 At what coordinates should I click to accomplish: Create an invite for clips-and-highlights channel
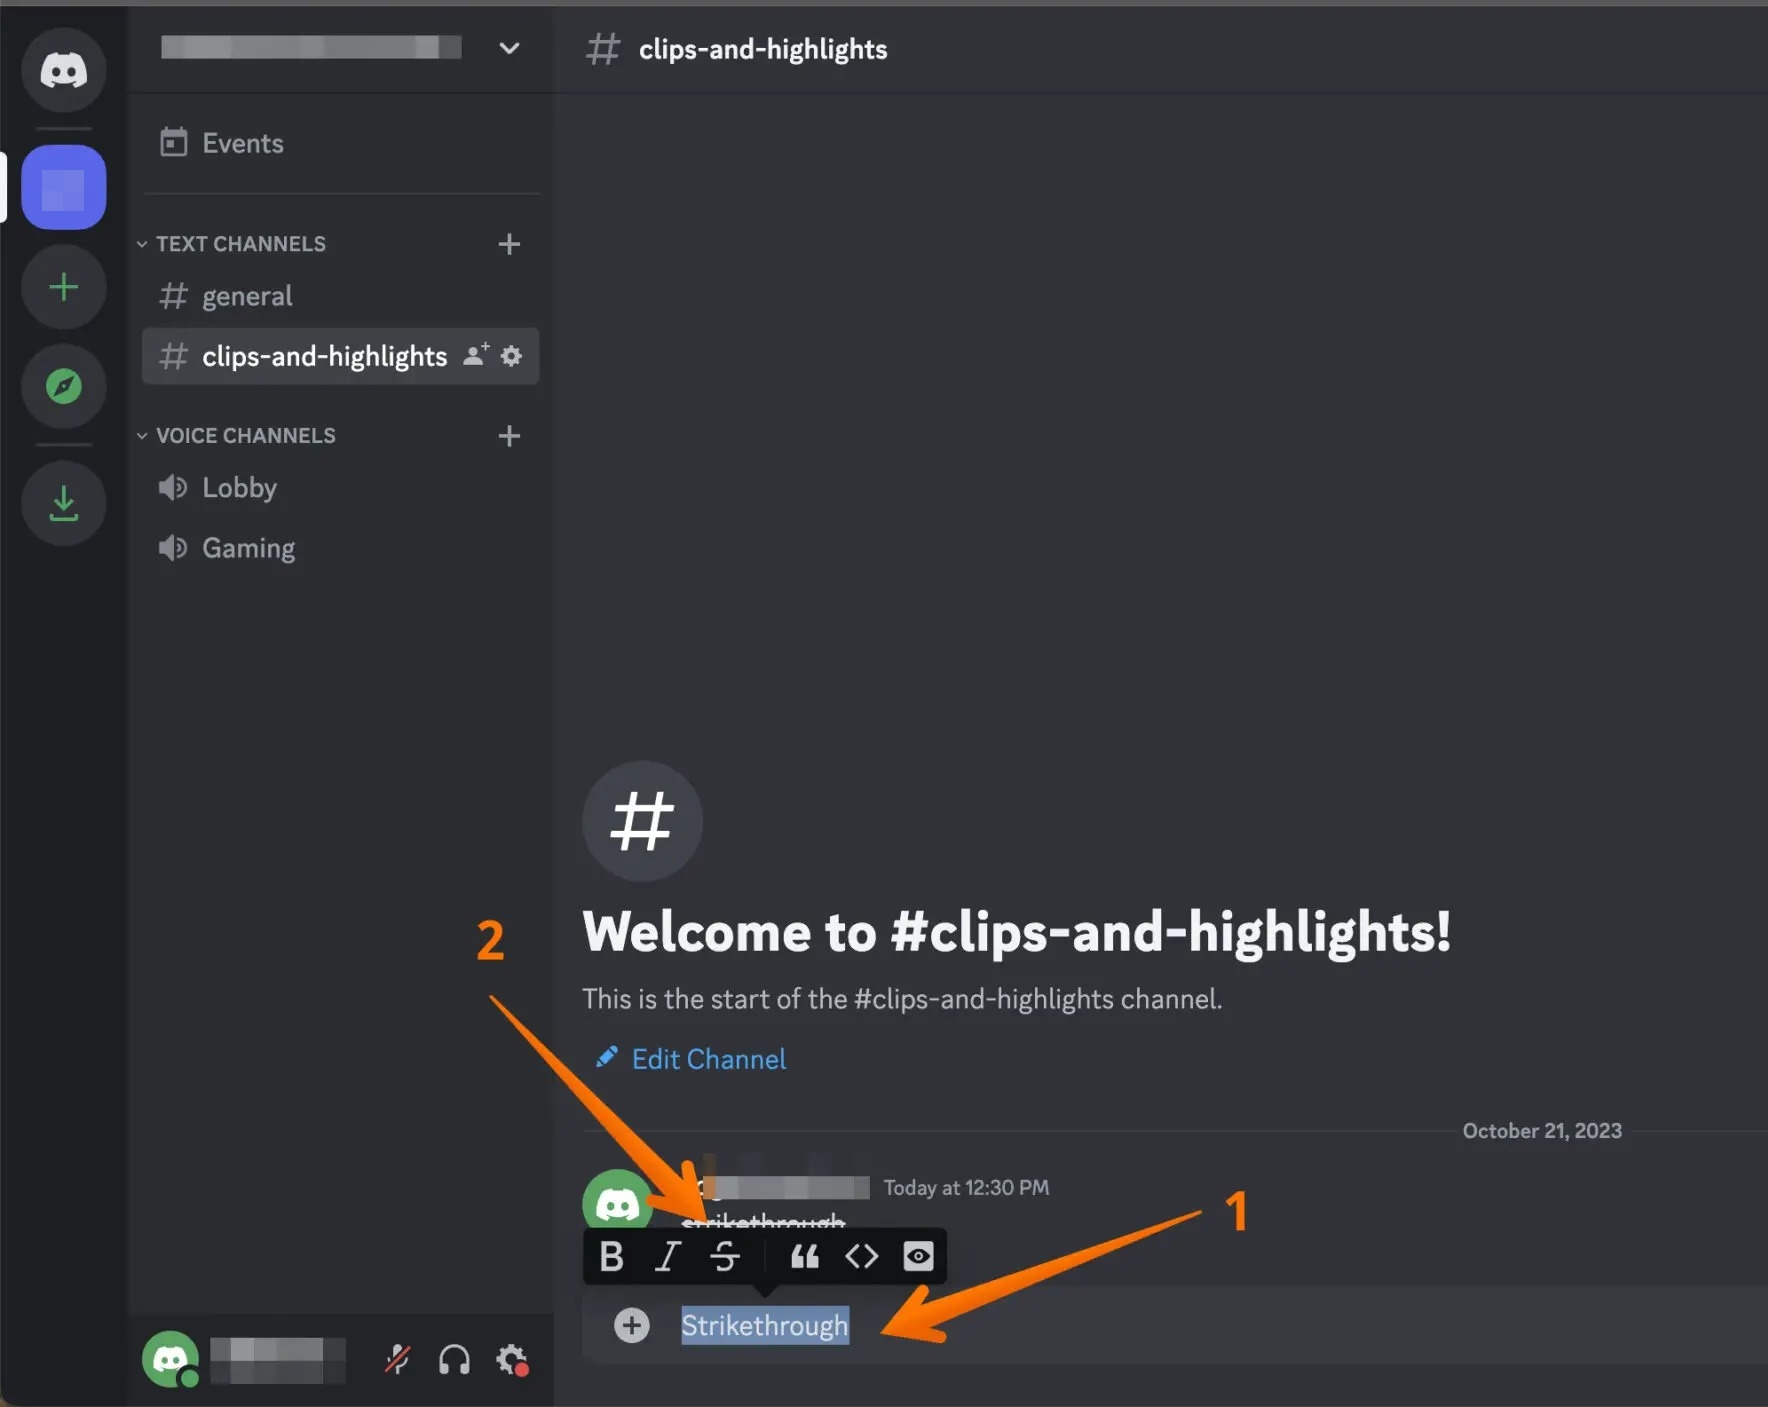(x=475, y=356)
